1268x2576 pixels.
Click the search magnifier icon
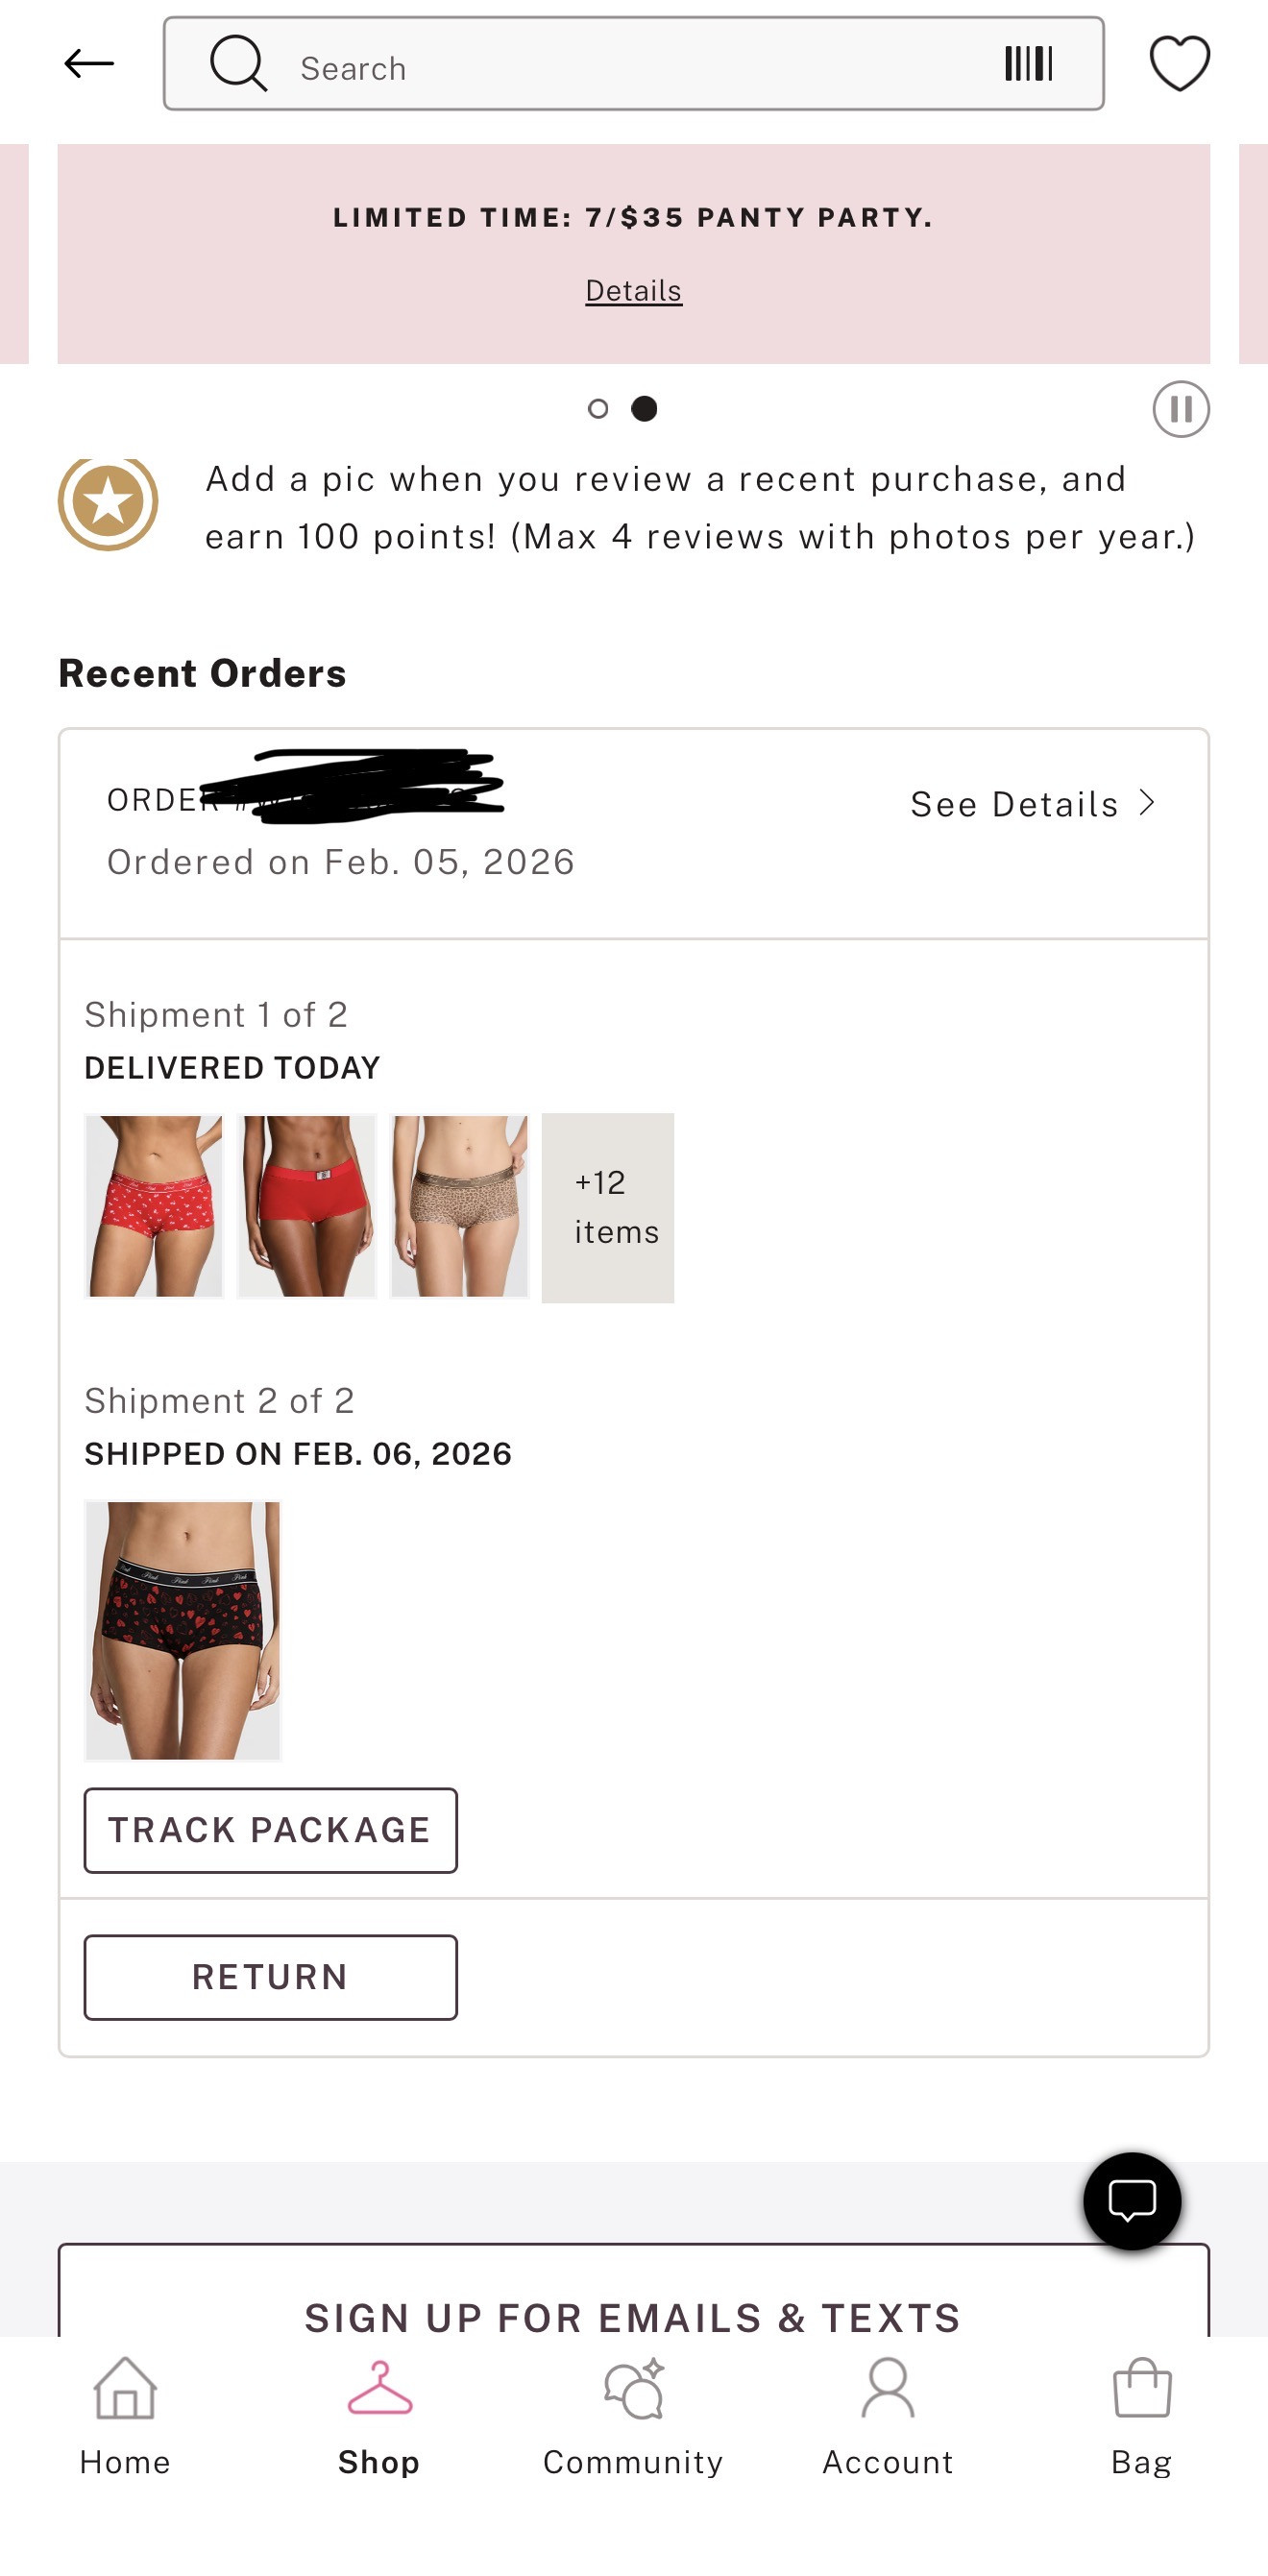point(238,63)
